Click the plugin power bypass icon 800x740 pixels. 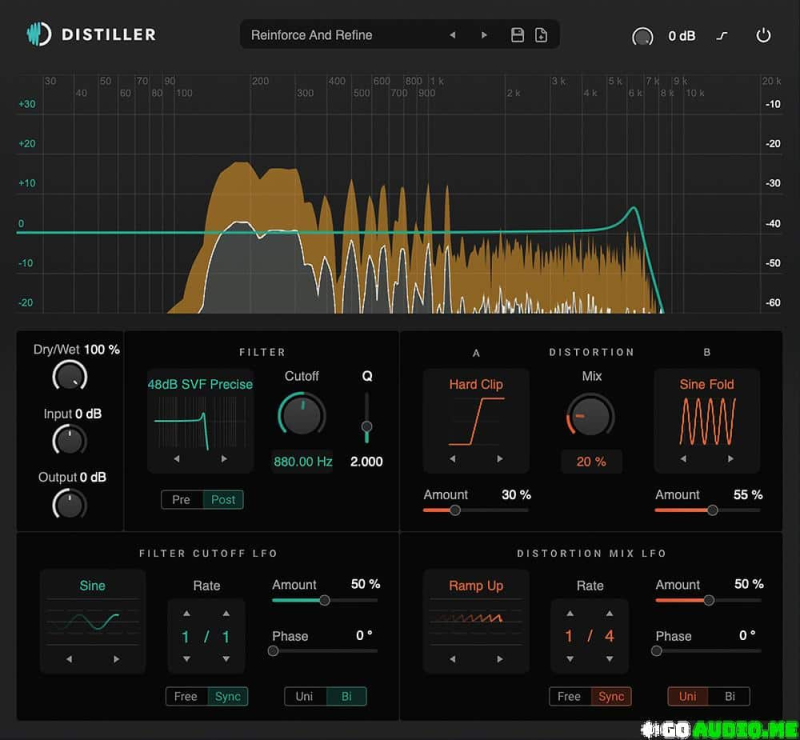[764, 35]
